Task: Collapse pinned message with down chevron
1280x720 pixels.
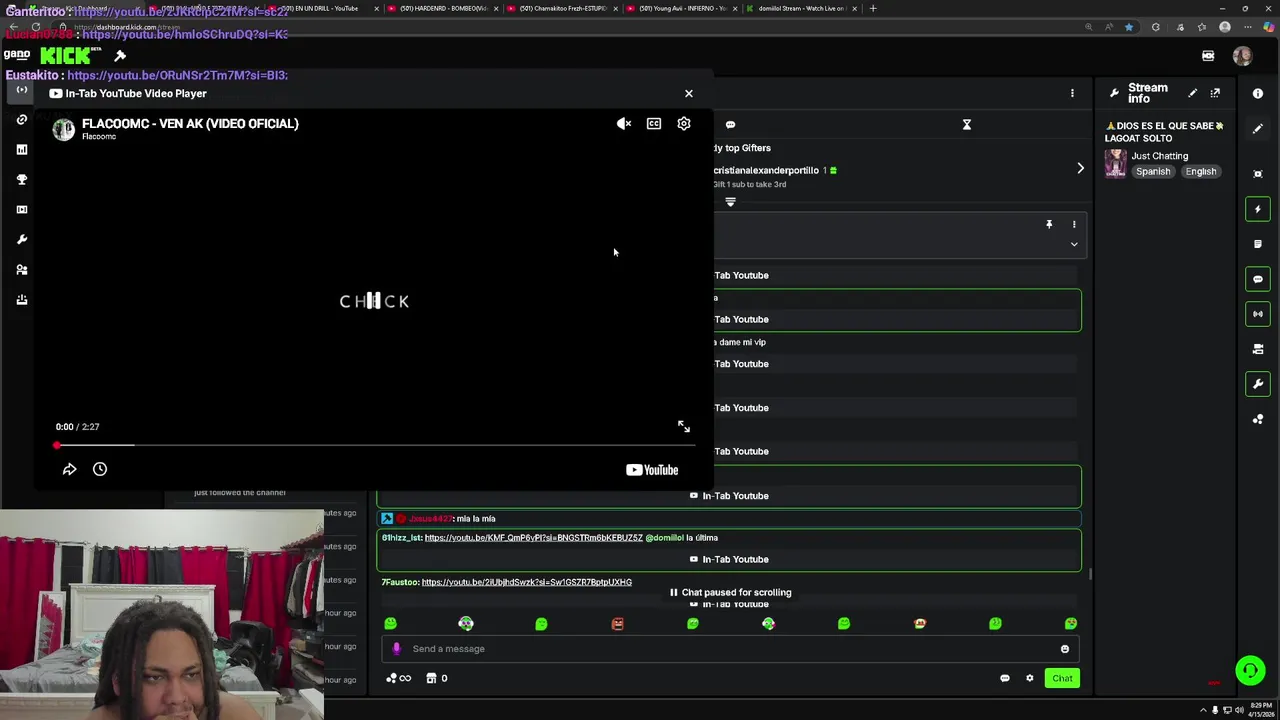Action: pyautogui.click(x=1074, y=244)
